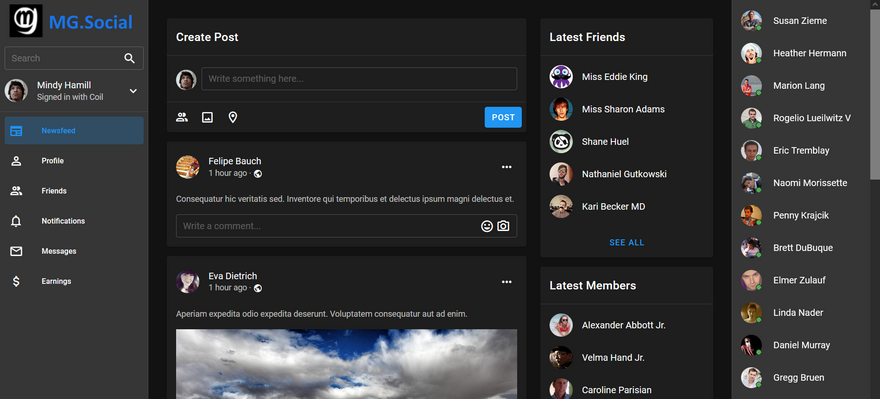Open chat with Eric Tremblay
880x399 pixels.
(801, 151)
